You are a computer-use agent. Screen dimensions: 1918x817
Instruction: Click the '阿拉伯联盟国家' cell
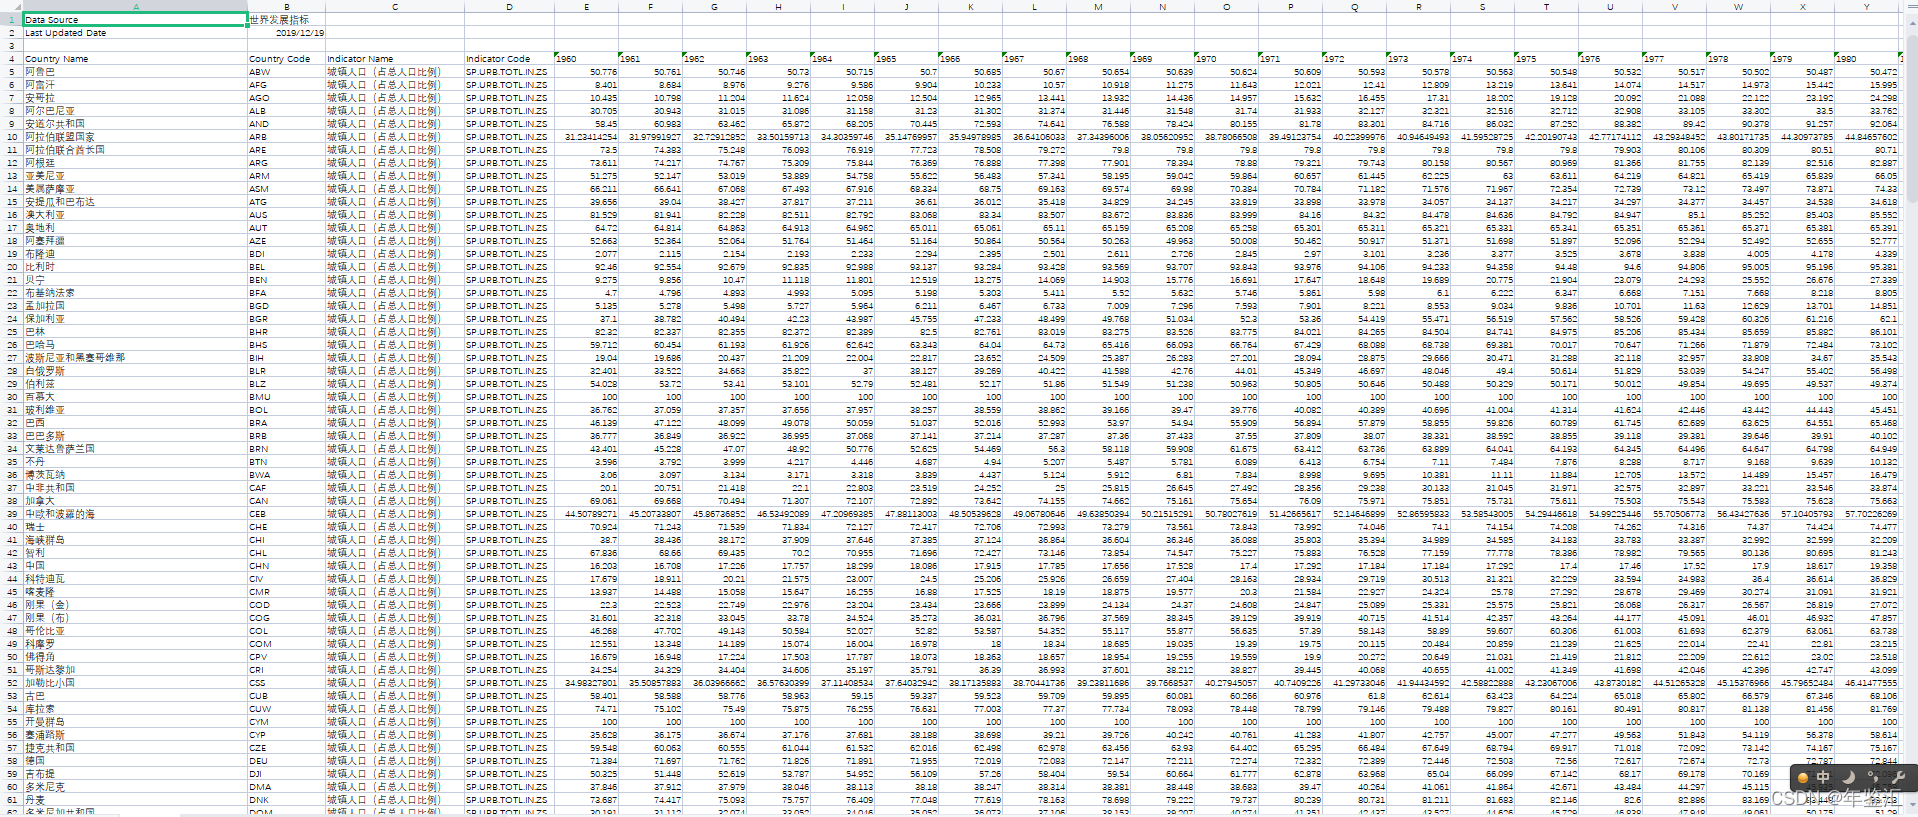(135, 136)
